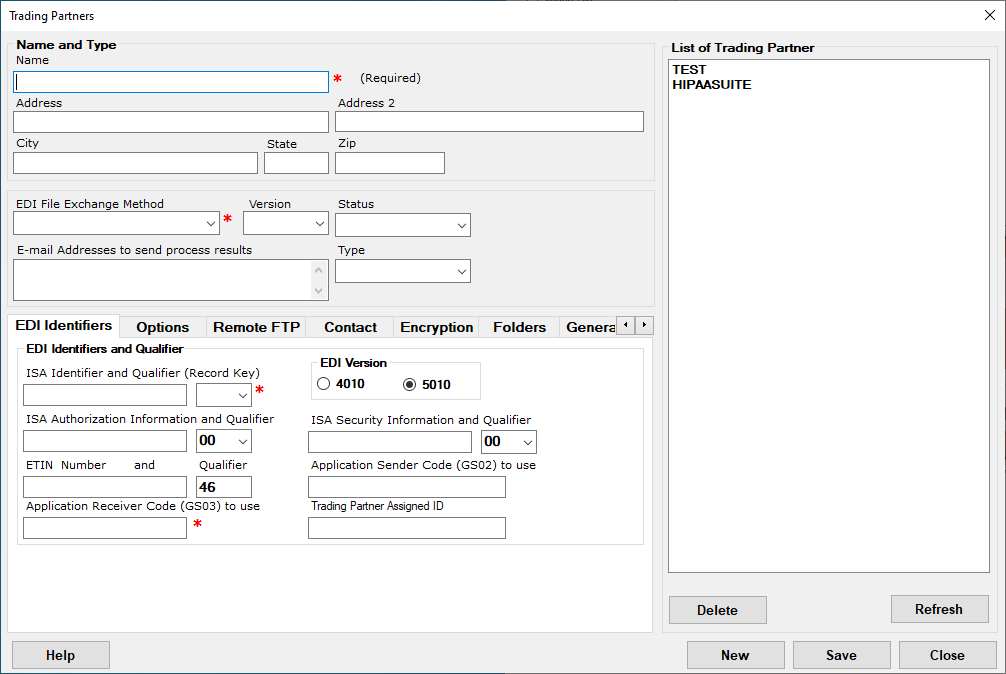This screenshot has height=674, width=1006.
Task: Switch to the Folders tab
Action: [519, 327]
